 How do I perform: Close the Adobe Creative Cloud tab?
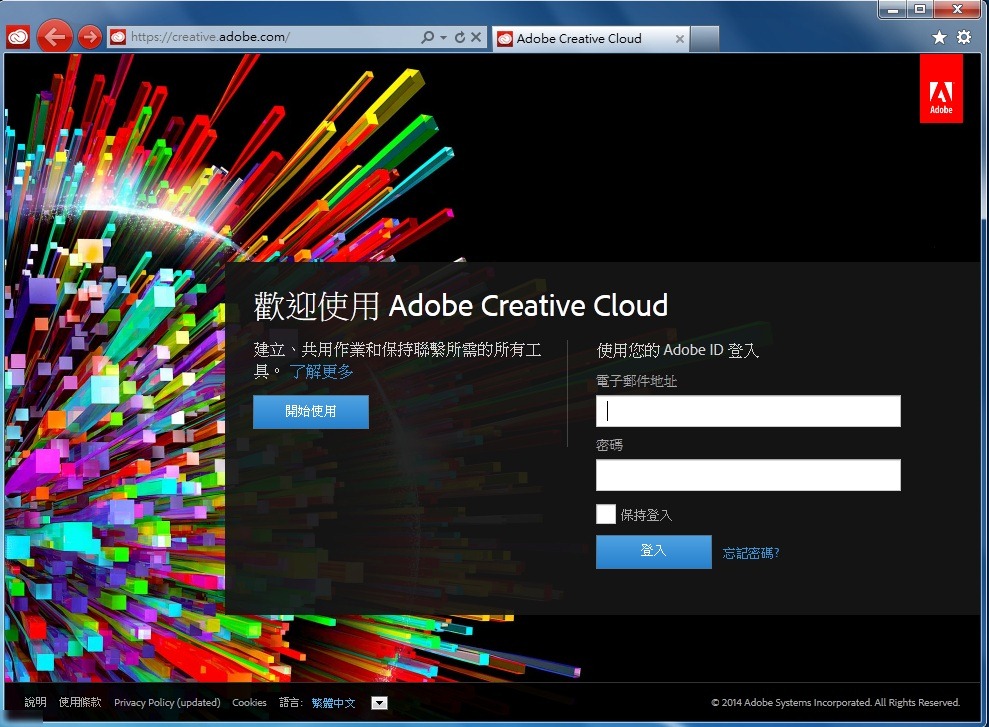tap(679, 39)
